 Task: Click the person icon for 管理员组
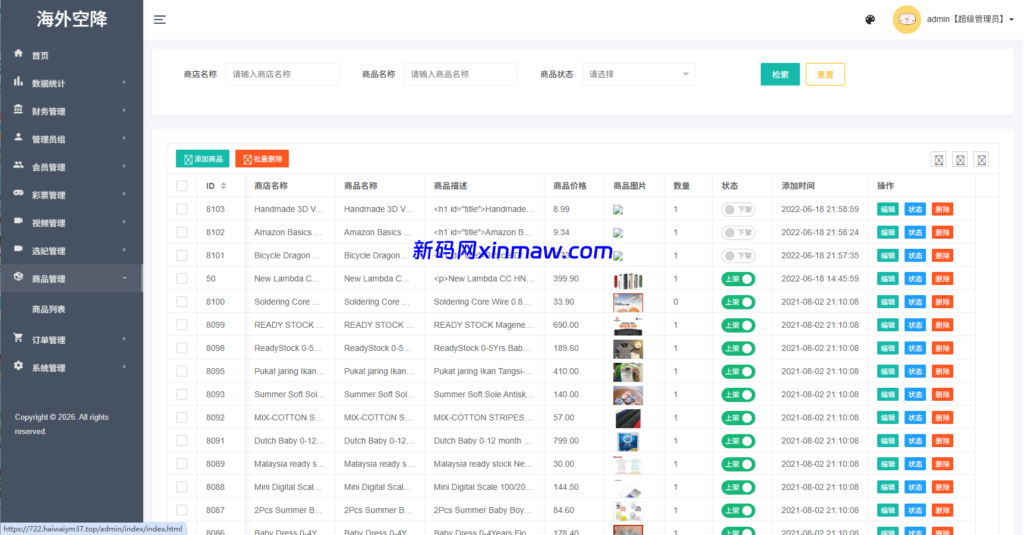click(x=18, y=138)
